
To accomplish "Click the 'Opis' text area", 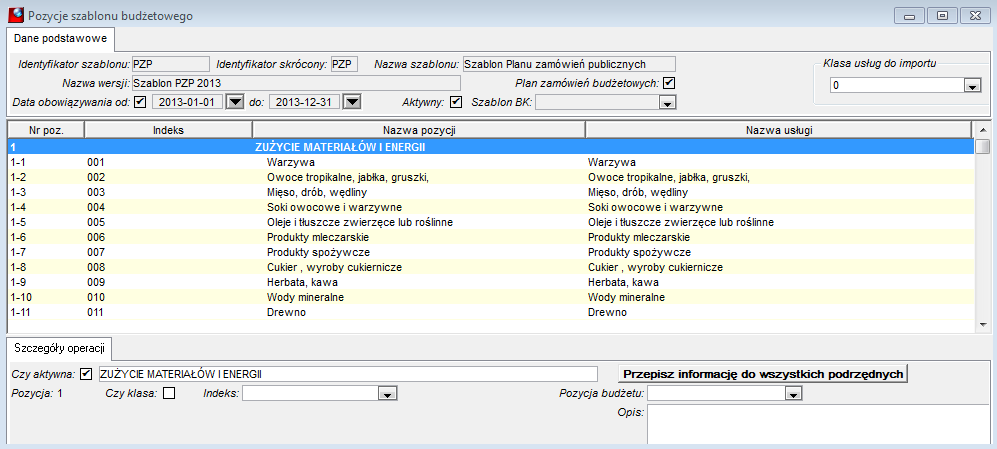I will click(x=818, y=425).
